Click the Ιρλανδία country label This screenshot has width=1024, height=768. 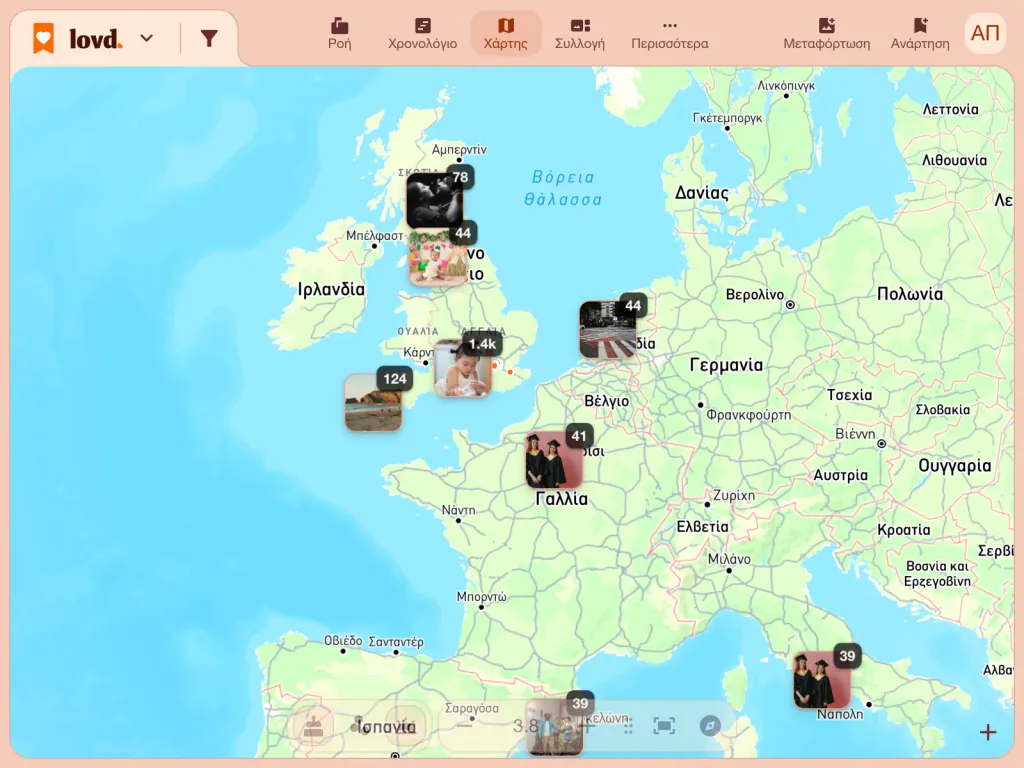(x=331, y=289)
